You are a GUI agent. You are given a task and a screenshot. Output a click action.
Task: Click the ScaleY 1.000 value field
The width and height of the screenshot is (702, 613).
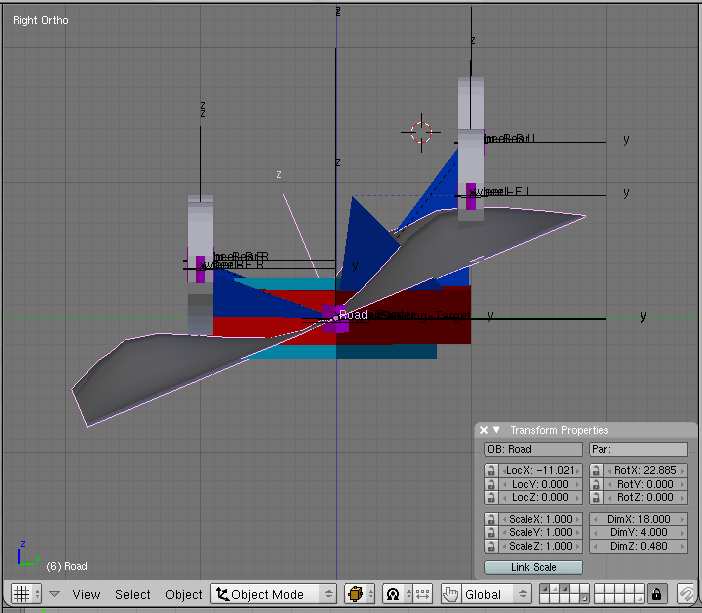pos(540,532)
